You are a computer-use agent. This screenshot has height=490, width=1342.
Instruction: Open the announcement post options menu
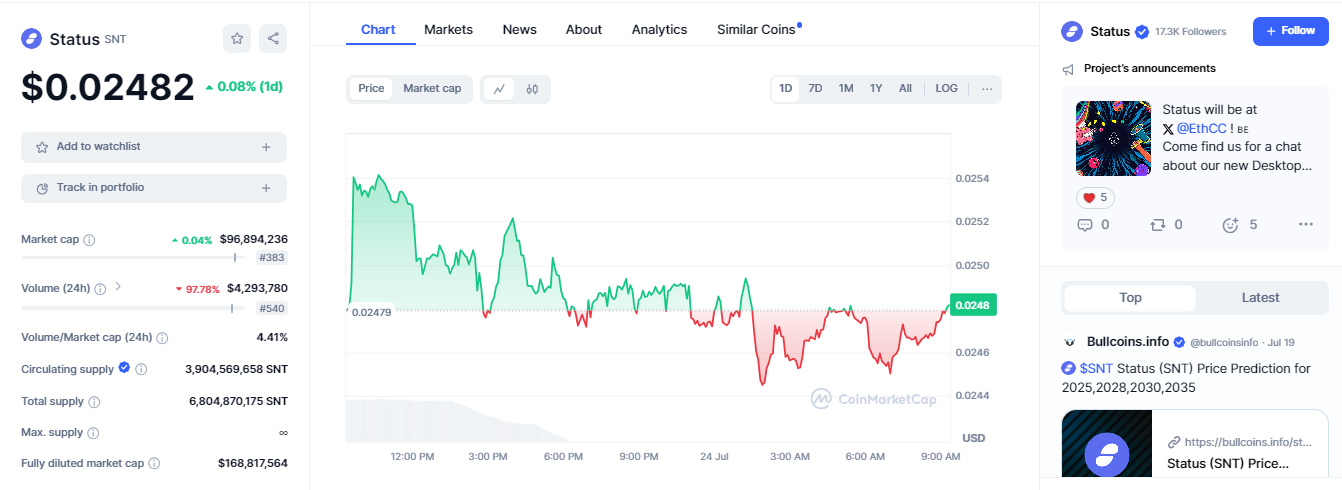pyautogui.click(x=1305, y=225)
